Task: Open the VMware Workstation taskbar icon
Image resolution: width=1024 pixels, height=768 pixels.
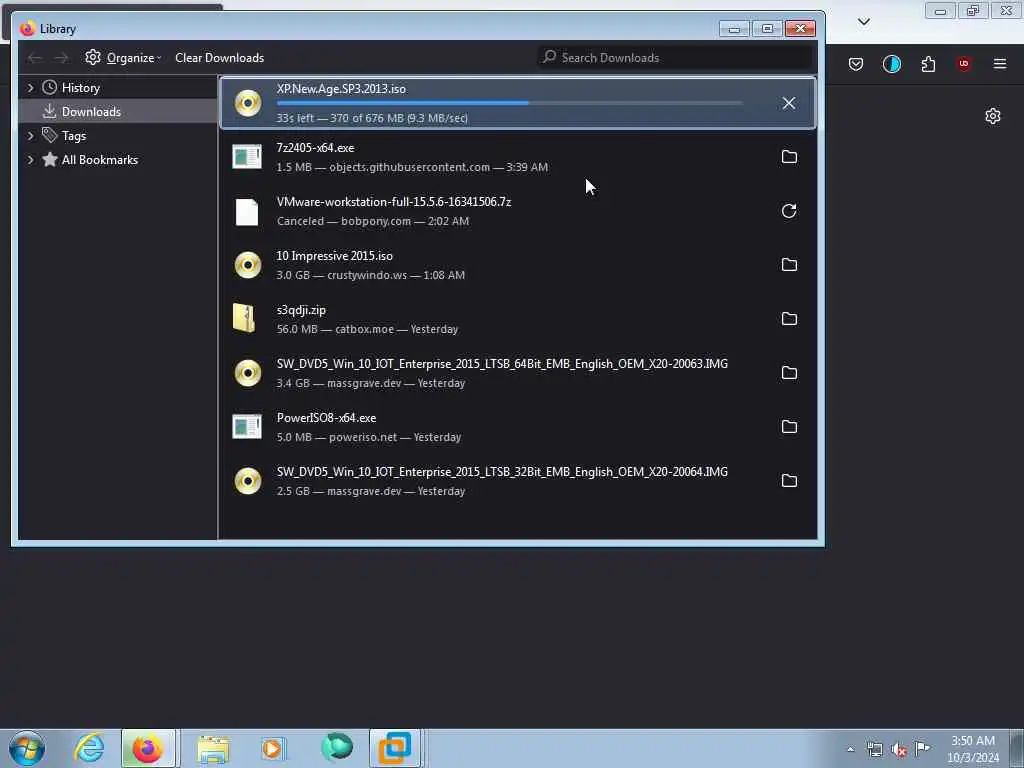Action: pos(395,748)
